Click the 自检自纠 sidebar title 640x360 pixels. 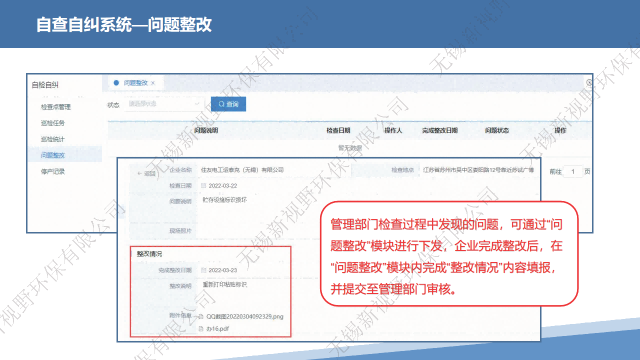coord(45,85)
